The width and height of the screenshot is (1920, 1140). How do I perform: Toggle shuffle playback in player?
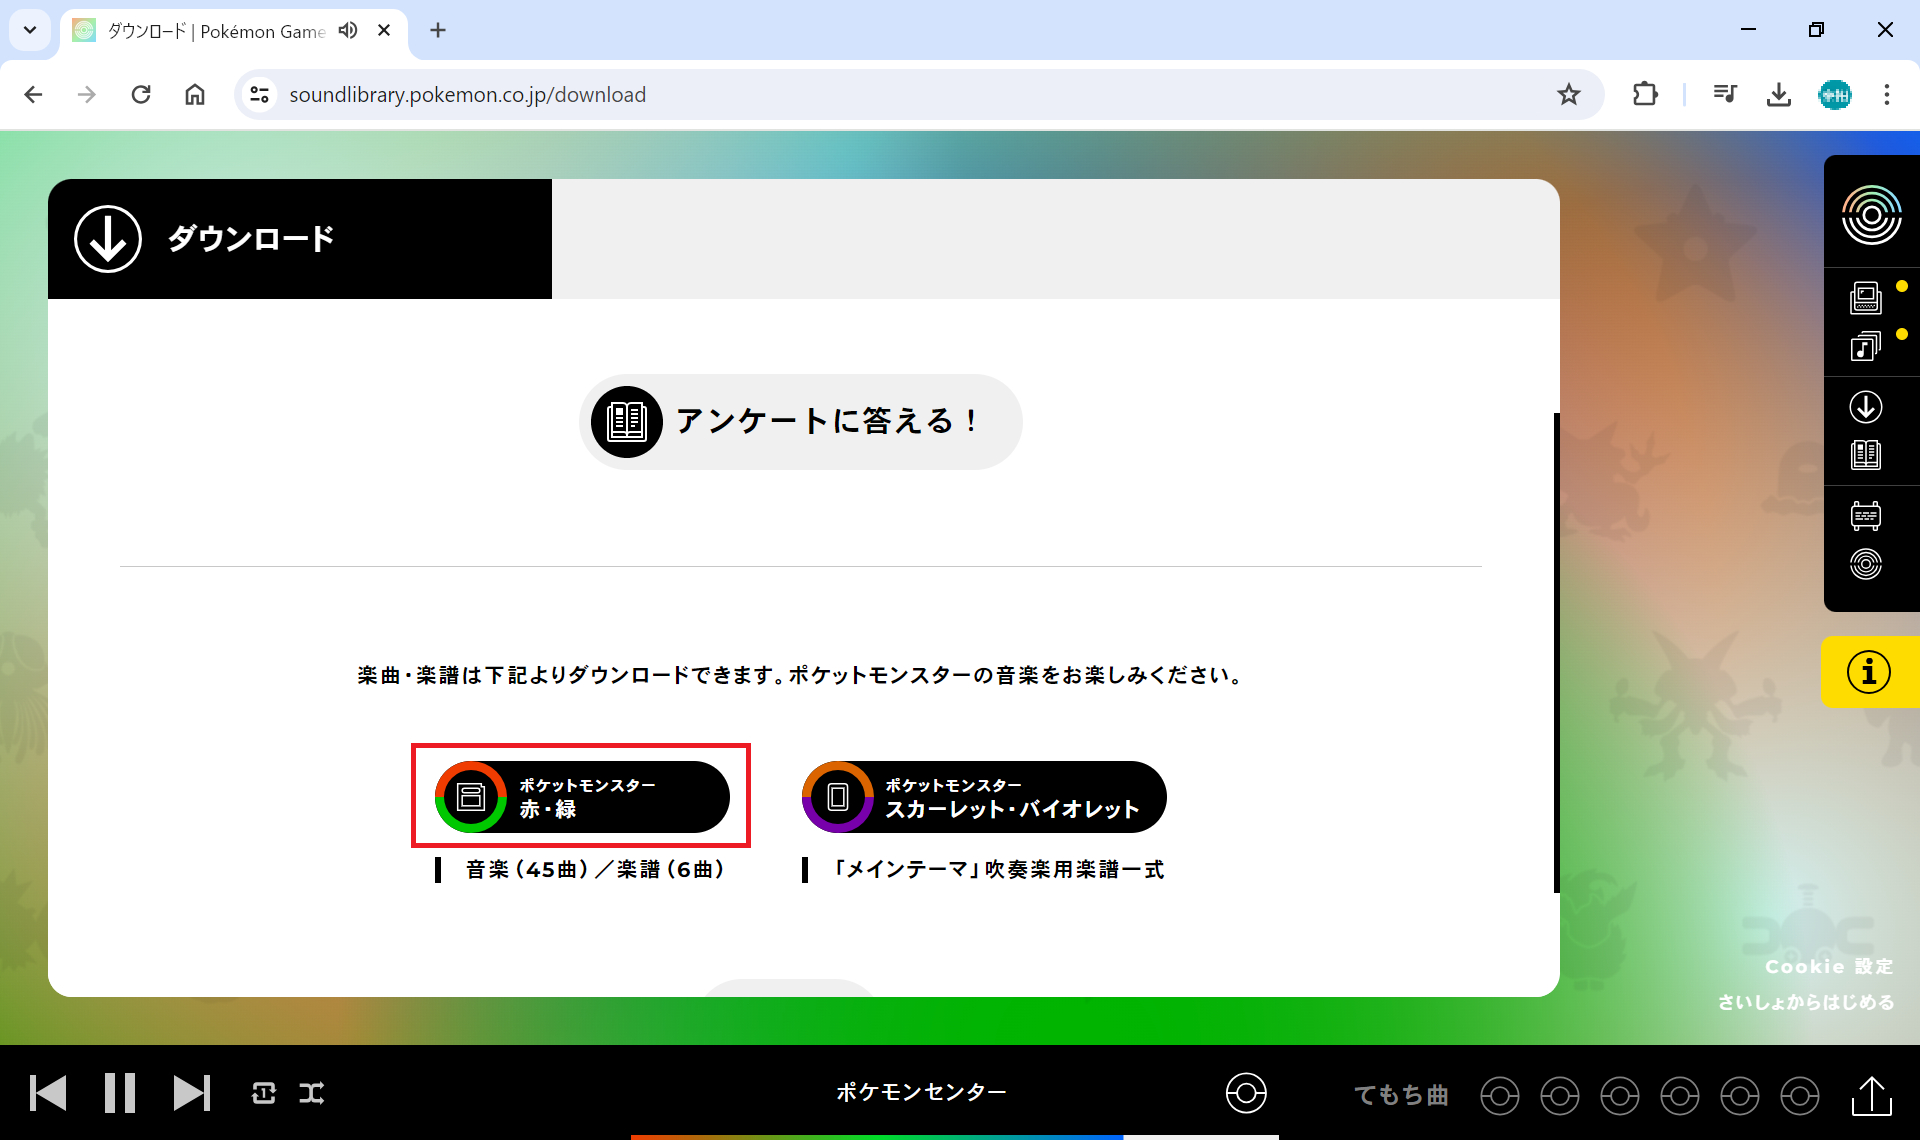tap(312, 1093)
